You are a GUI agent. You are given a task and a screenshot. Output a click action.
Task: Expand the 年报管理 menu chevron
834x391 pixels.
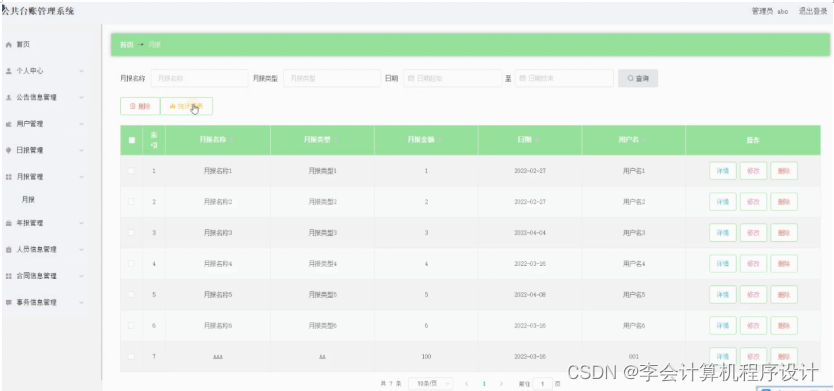coord(81,223)
